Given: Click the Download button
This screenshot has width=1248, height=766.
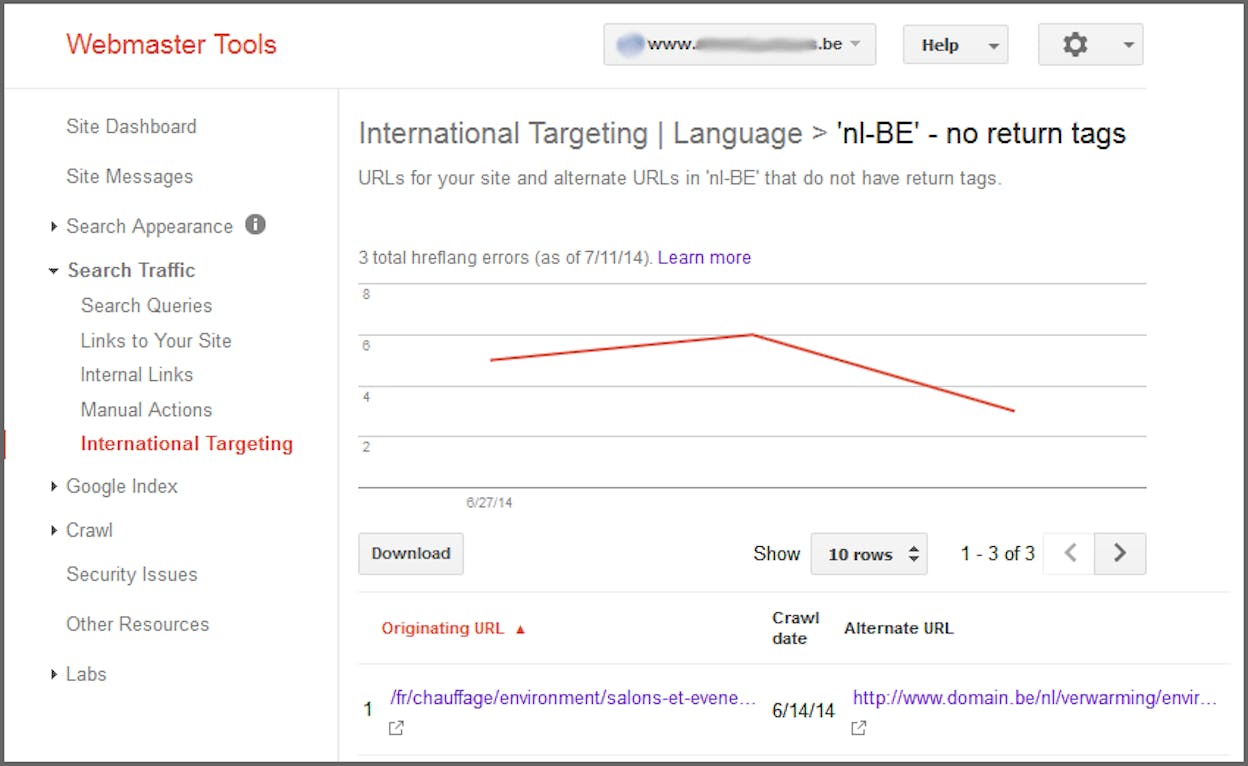Looking at the screenshot, I should (411, 554).
